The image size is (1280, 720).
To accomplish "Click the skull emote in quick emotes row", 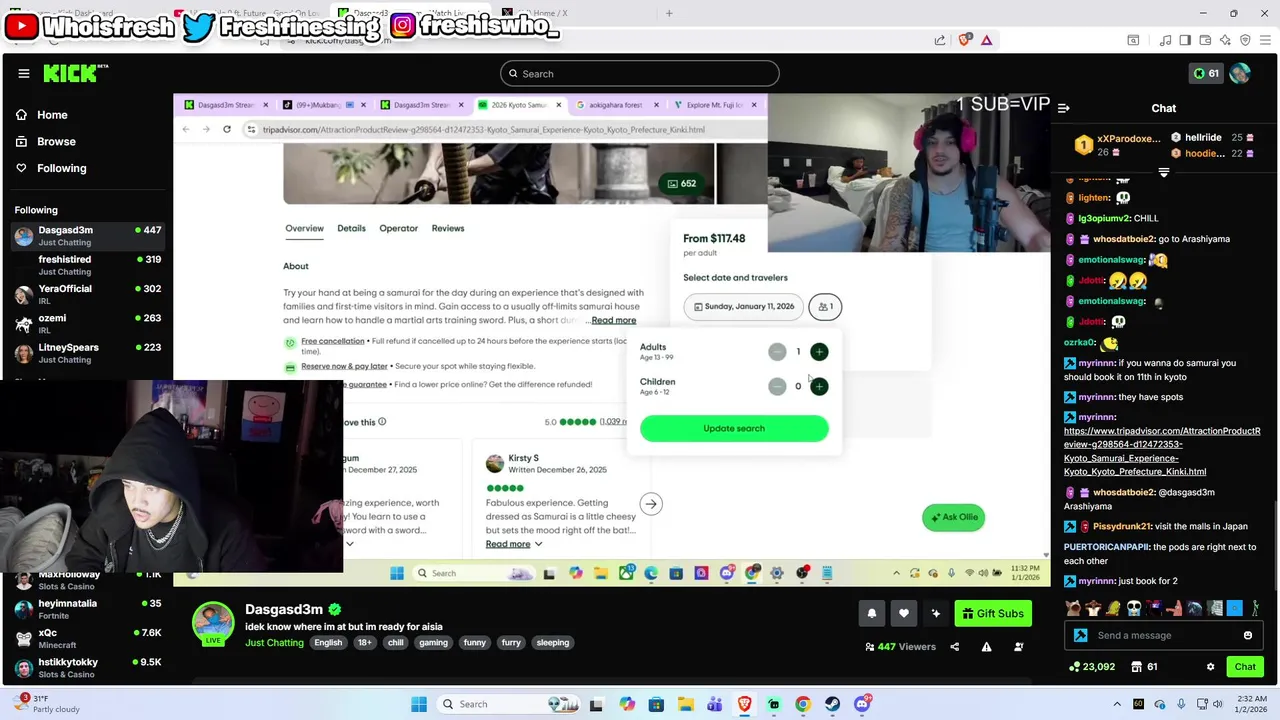I will pos(1133,608).
